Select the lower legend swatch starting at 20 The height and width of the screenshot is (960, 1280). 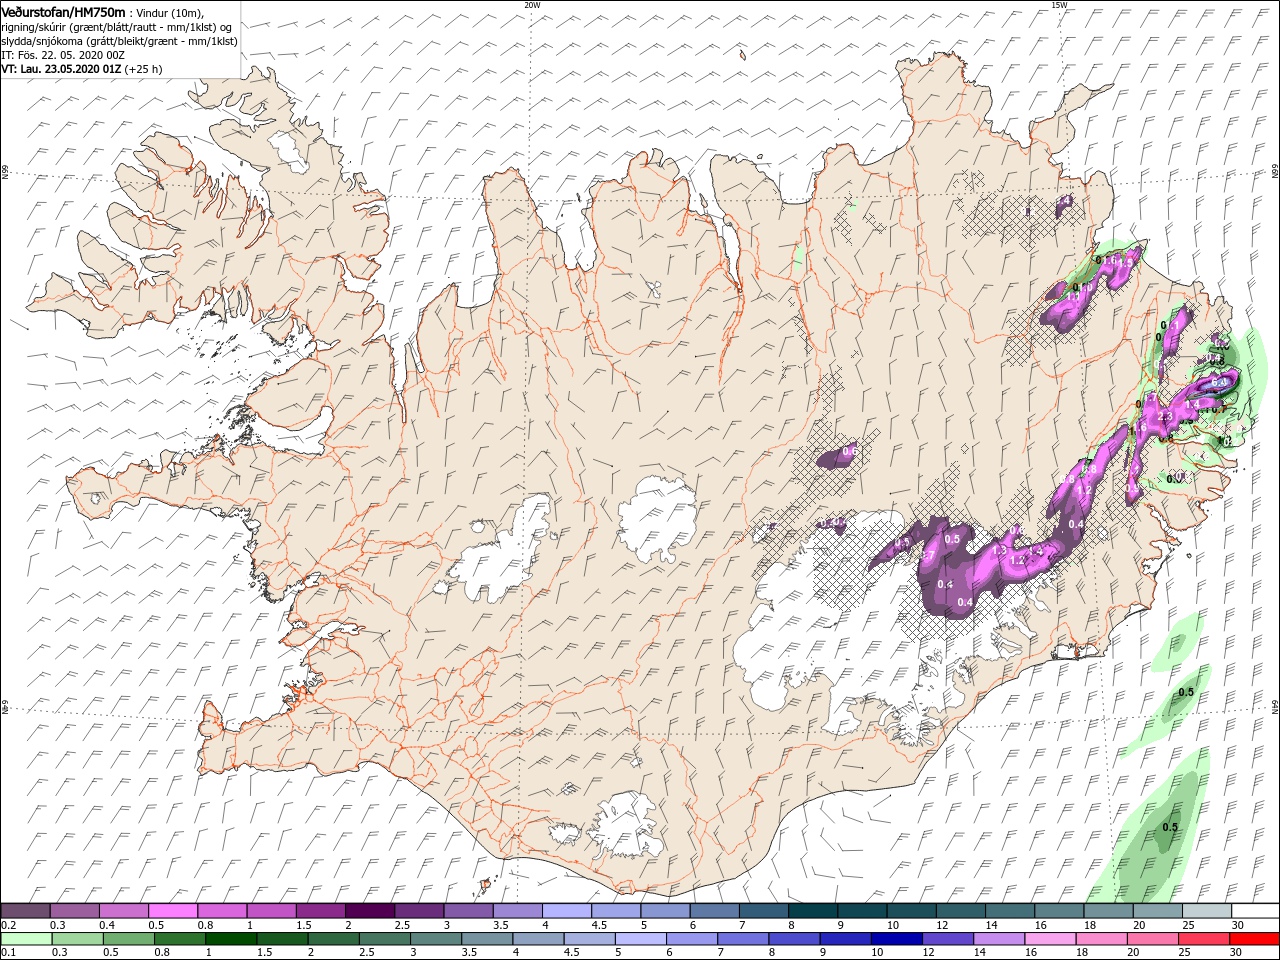pyautogui.click(x=1151, y=939)
